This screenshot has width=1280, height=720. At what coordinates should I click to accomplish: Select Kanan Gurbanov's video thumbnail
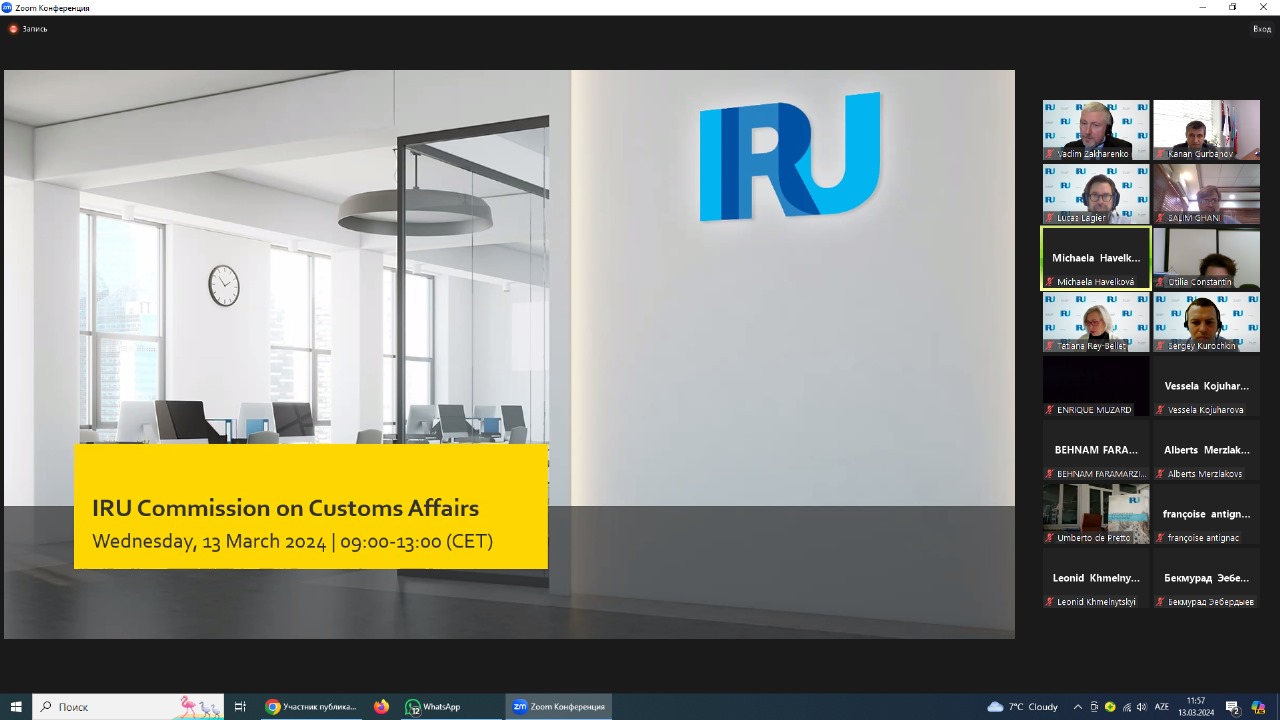[x=1206, y=130]
